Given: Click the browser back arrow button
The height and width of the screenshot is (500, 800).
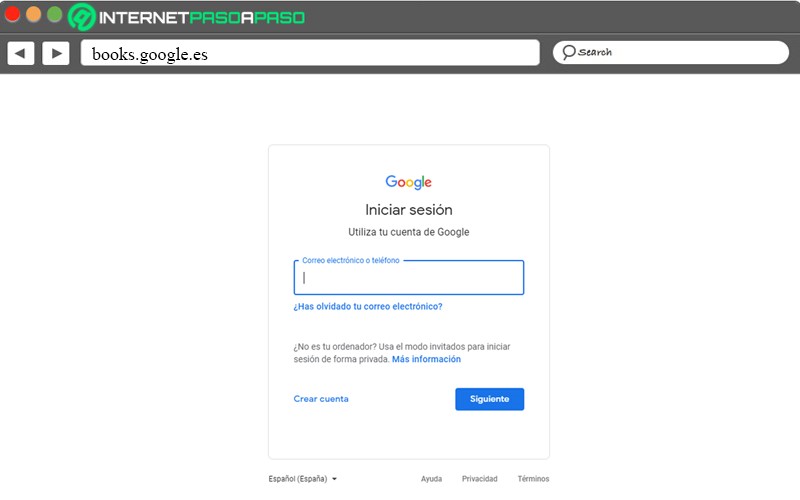Looking at the screenshot, I should 21,53.
